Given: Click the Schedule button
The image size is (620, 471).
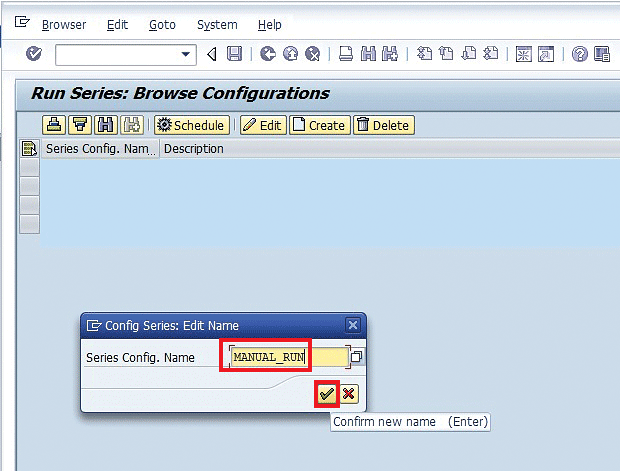Looking at the screenshot, I should (191, 125).
